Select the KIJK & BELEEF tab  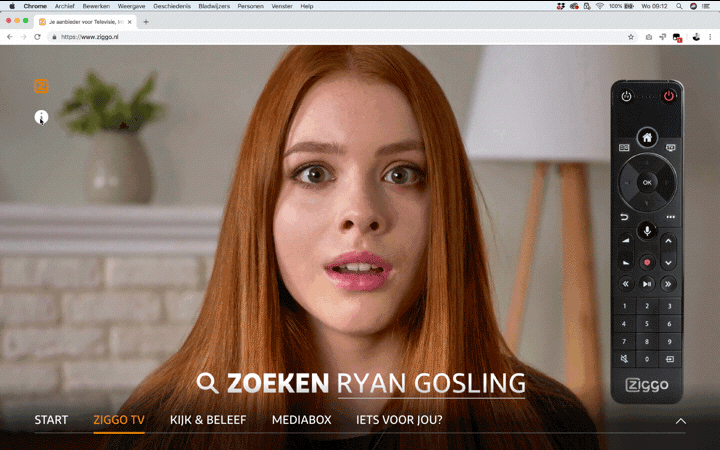(208, 420)
